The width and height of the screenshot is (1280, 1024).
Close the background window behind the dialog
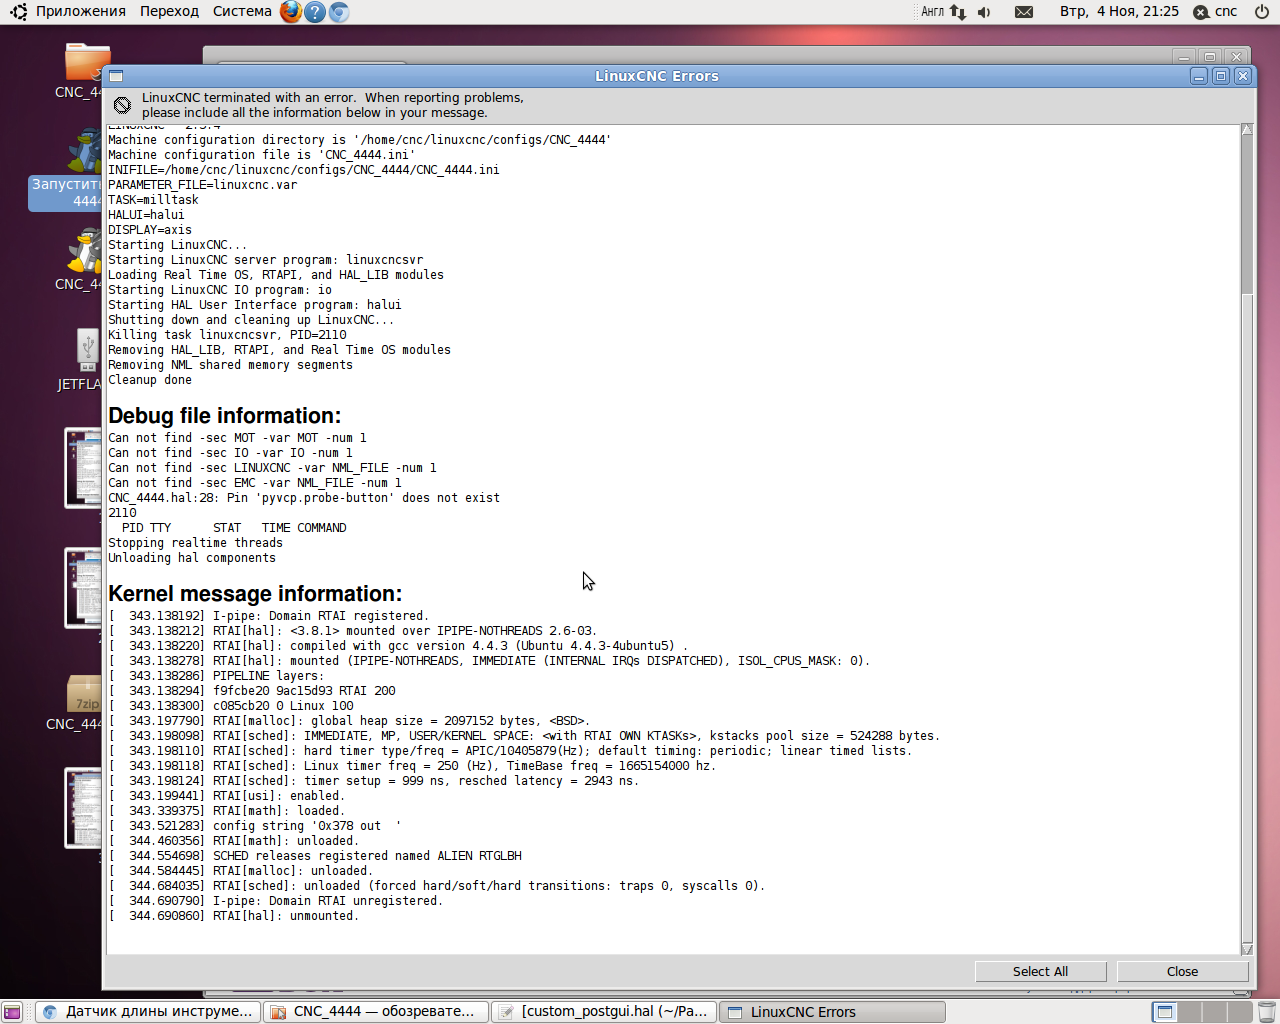point(1236,57)
